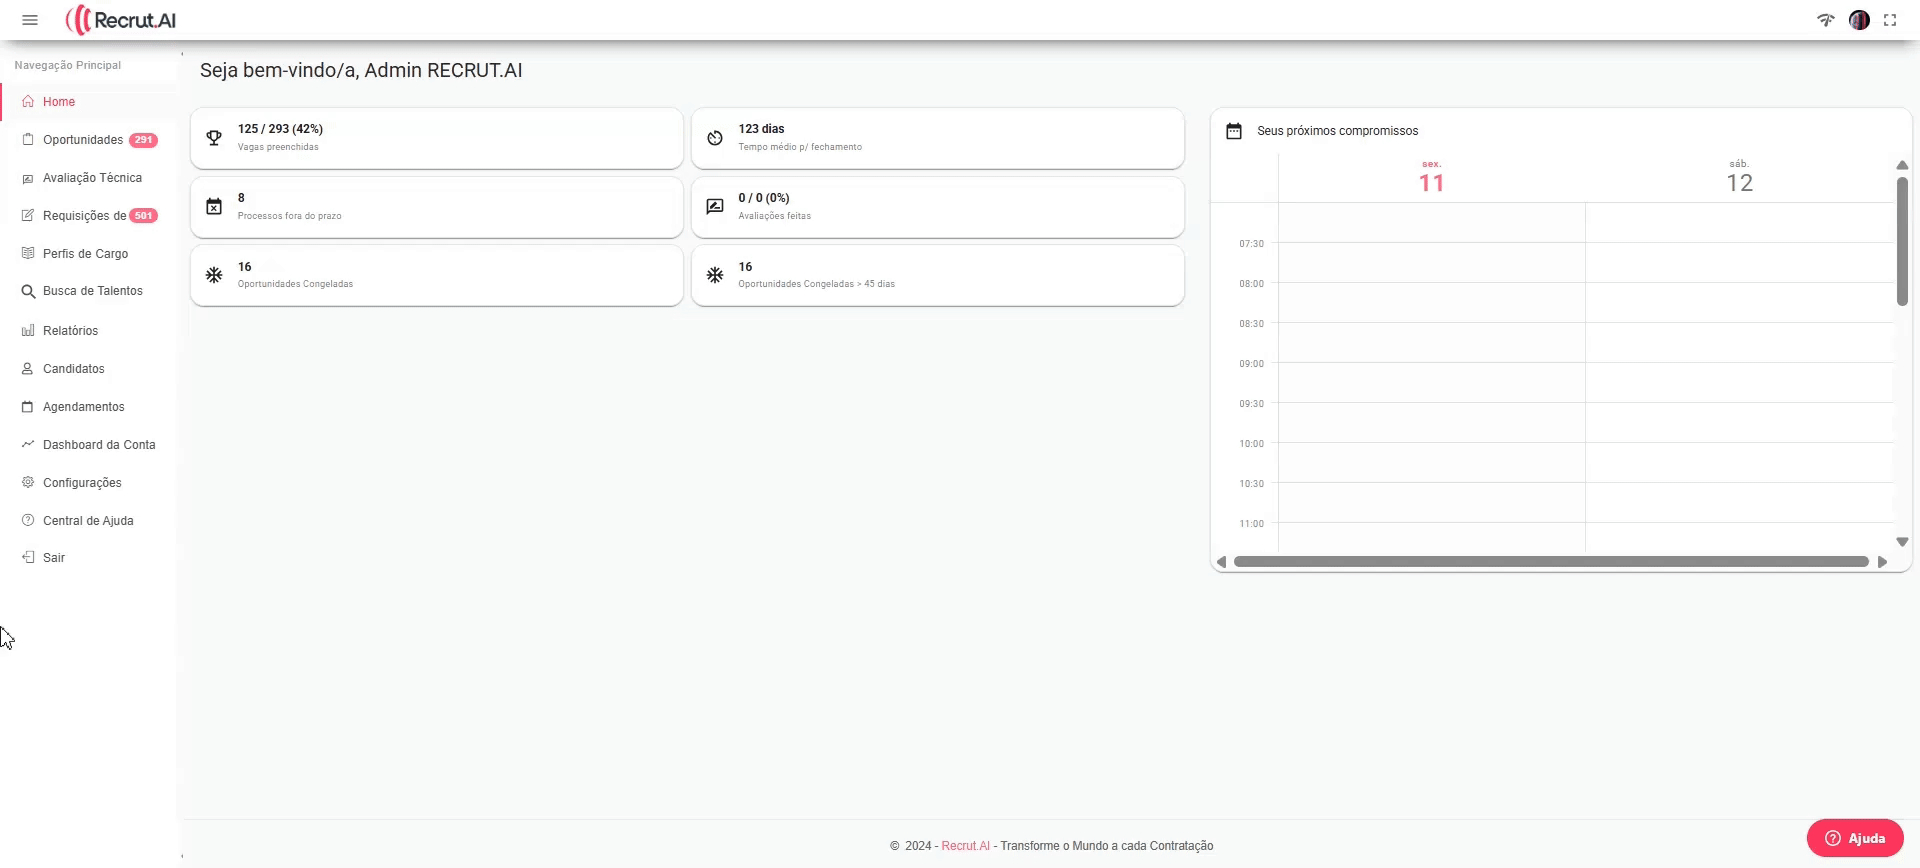Open the user avatar profile menu

pyautogui.click(x=1859, y=20)
